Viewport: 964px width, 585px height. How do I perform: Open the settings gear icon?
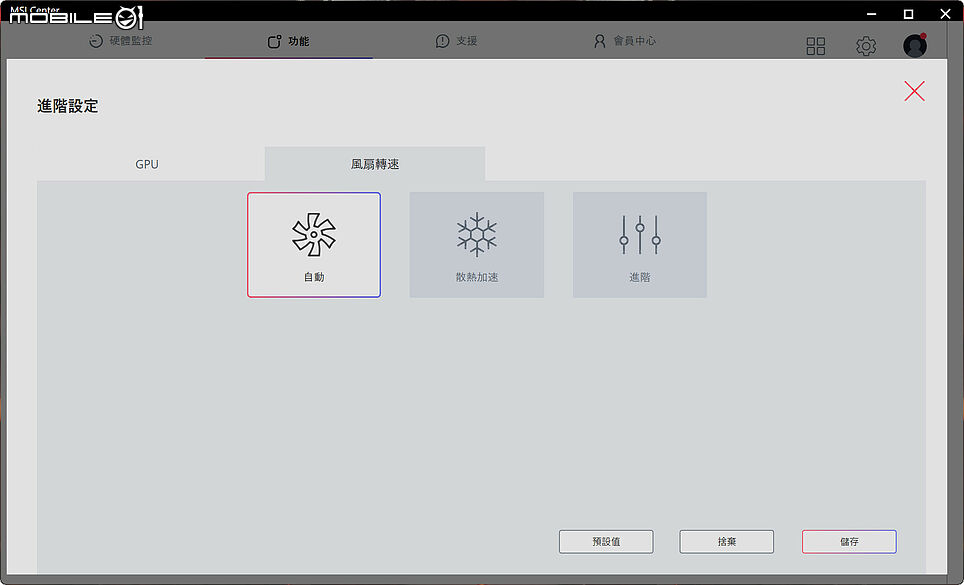pos(866,46)
